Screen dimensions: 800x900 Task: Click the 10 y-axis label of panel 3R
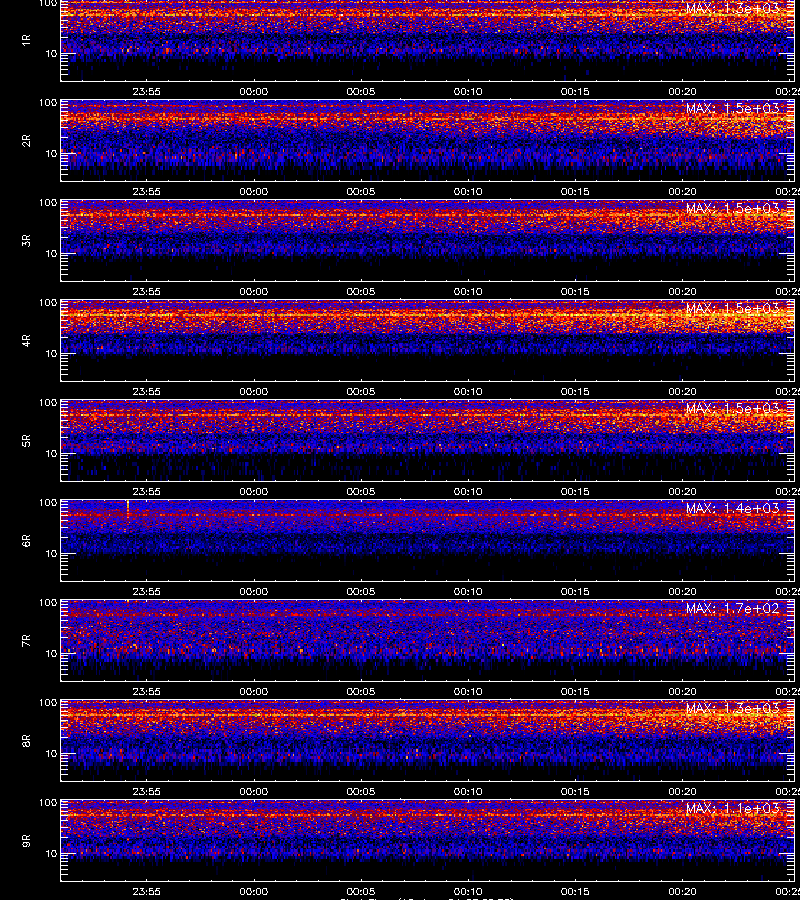[51, 253]
